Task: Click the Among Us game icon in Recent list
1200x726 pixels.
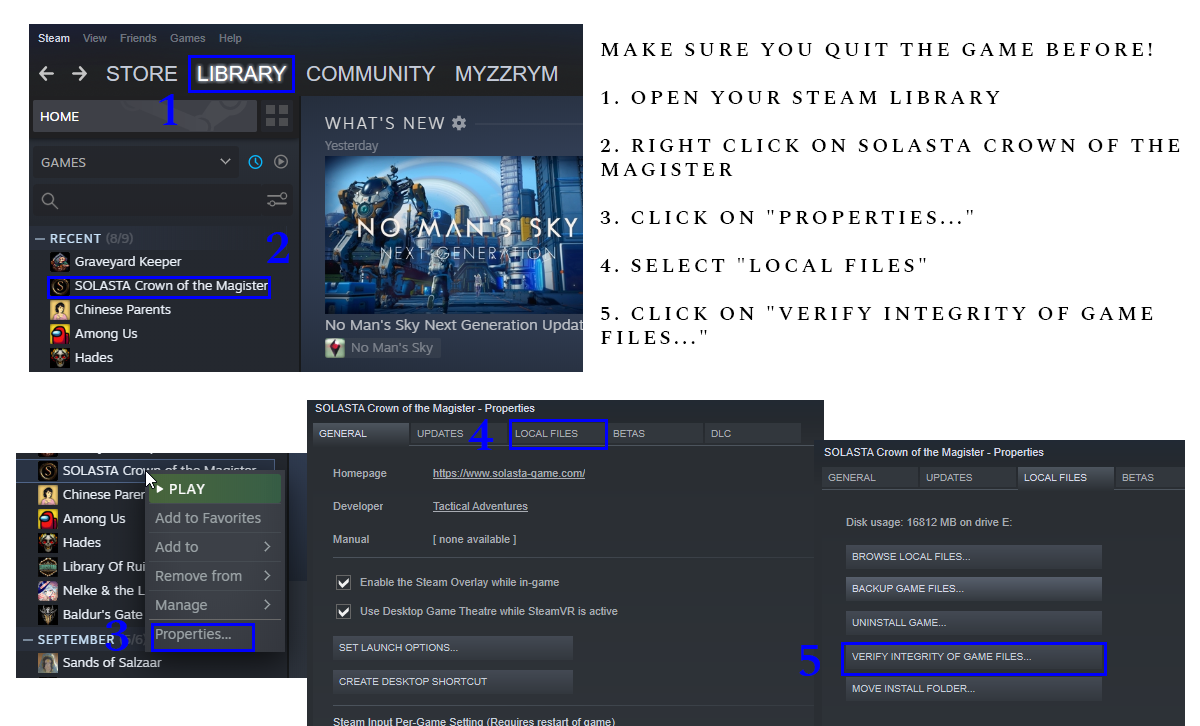Action: (x=60, y=334)
